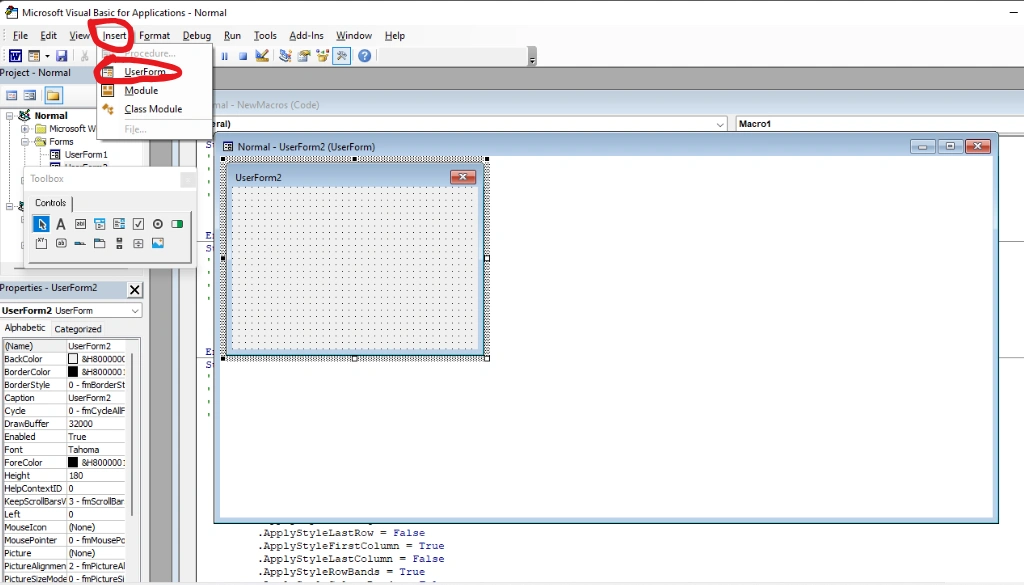Viewport: 1024px width, 585px height.
Task: Select the ComboBox control in Toolbox
Action: (x=99, y=224)
